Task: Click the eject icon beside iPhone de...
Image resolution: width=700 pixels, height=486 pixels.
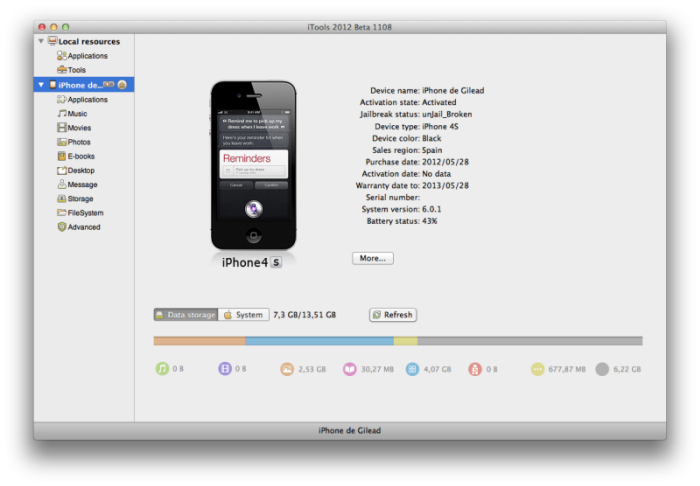Action: [122, 84]
